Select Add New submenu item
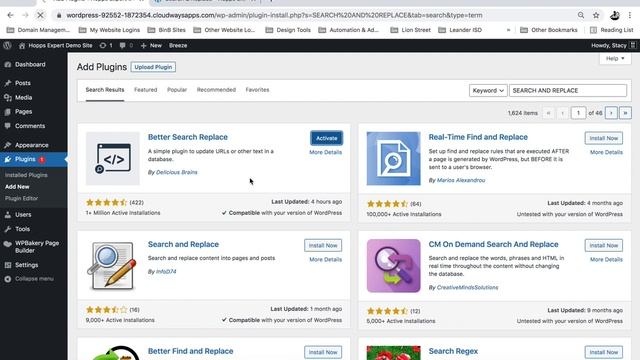Screen dimensions: 640x360 tap(17, 187)
